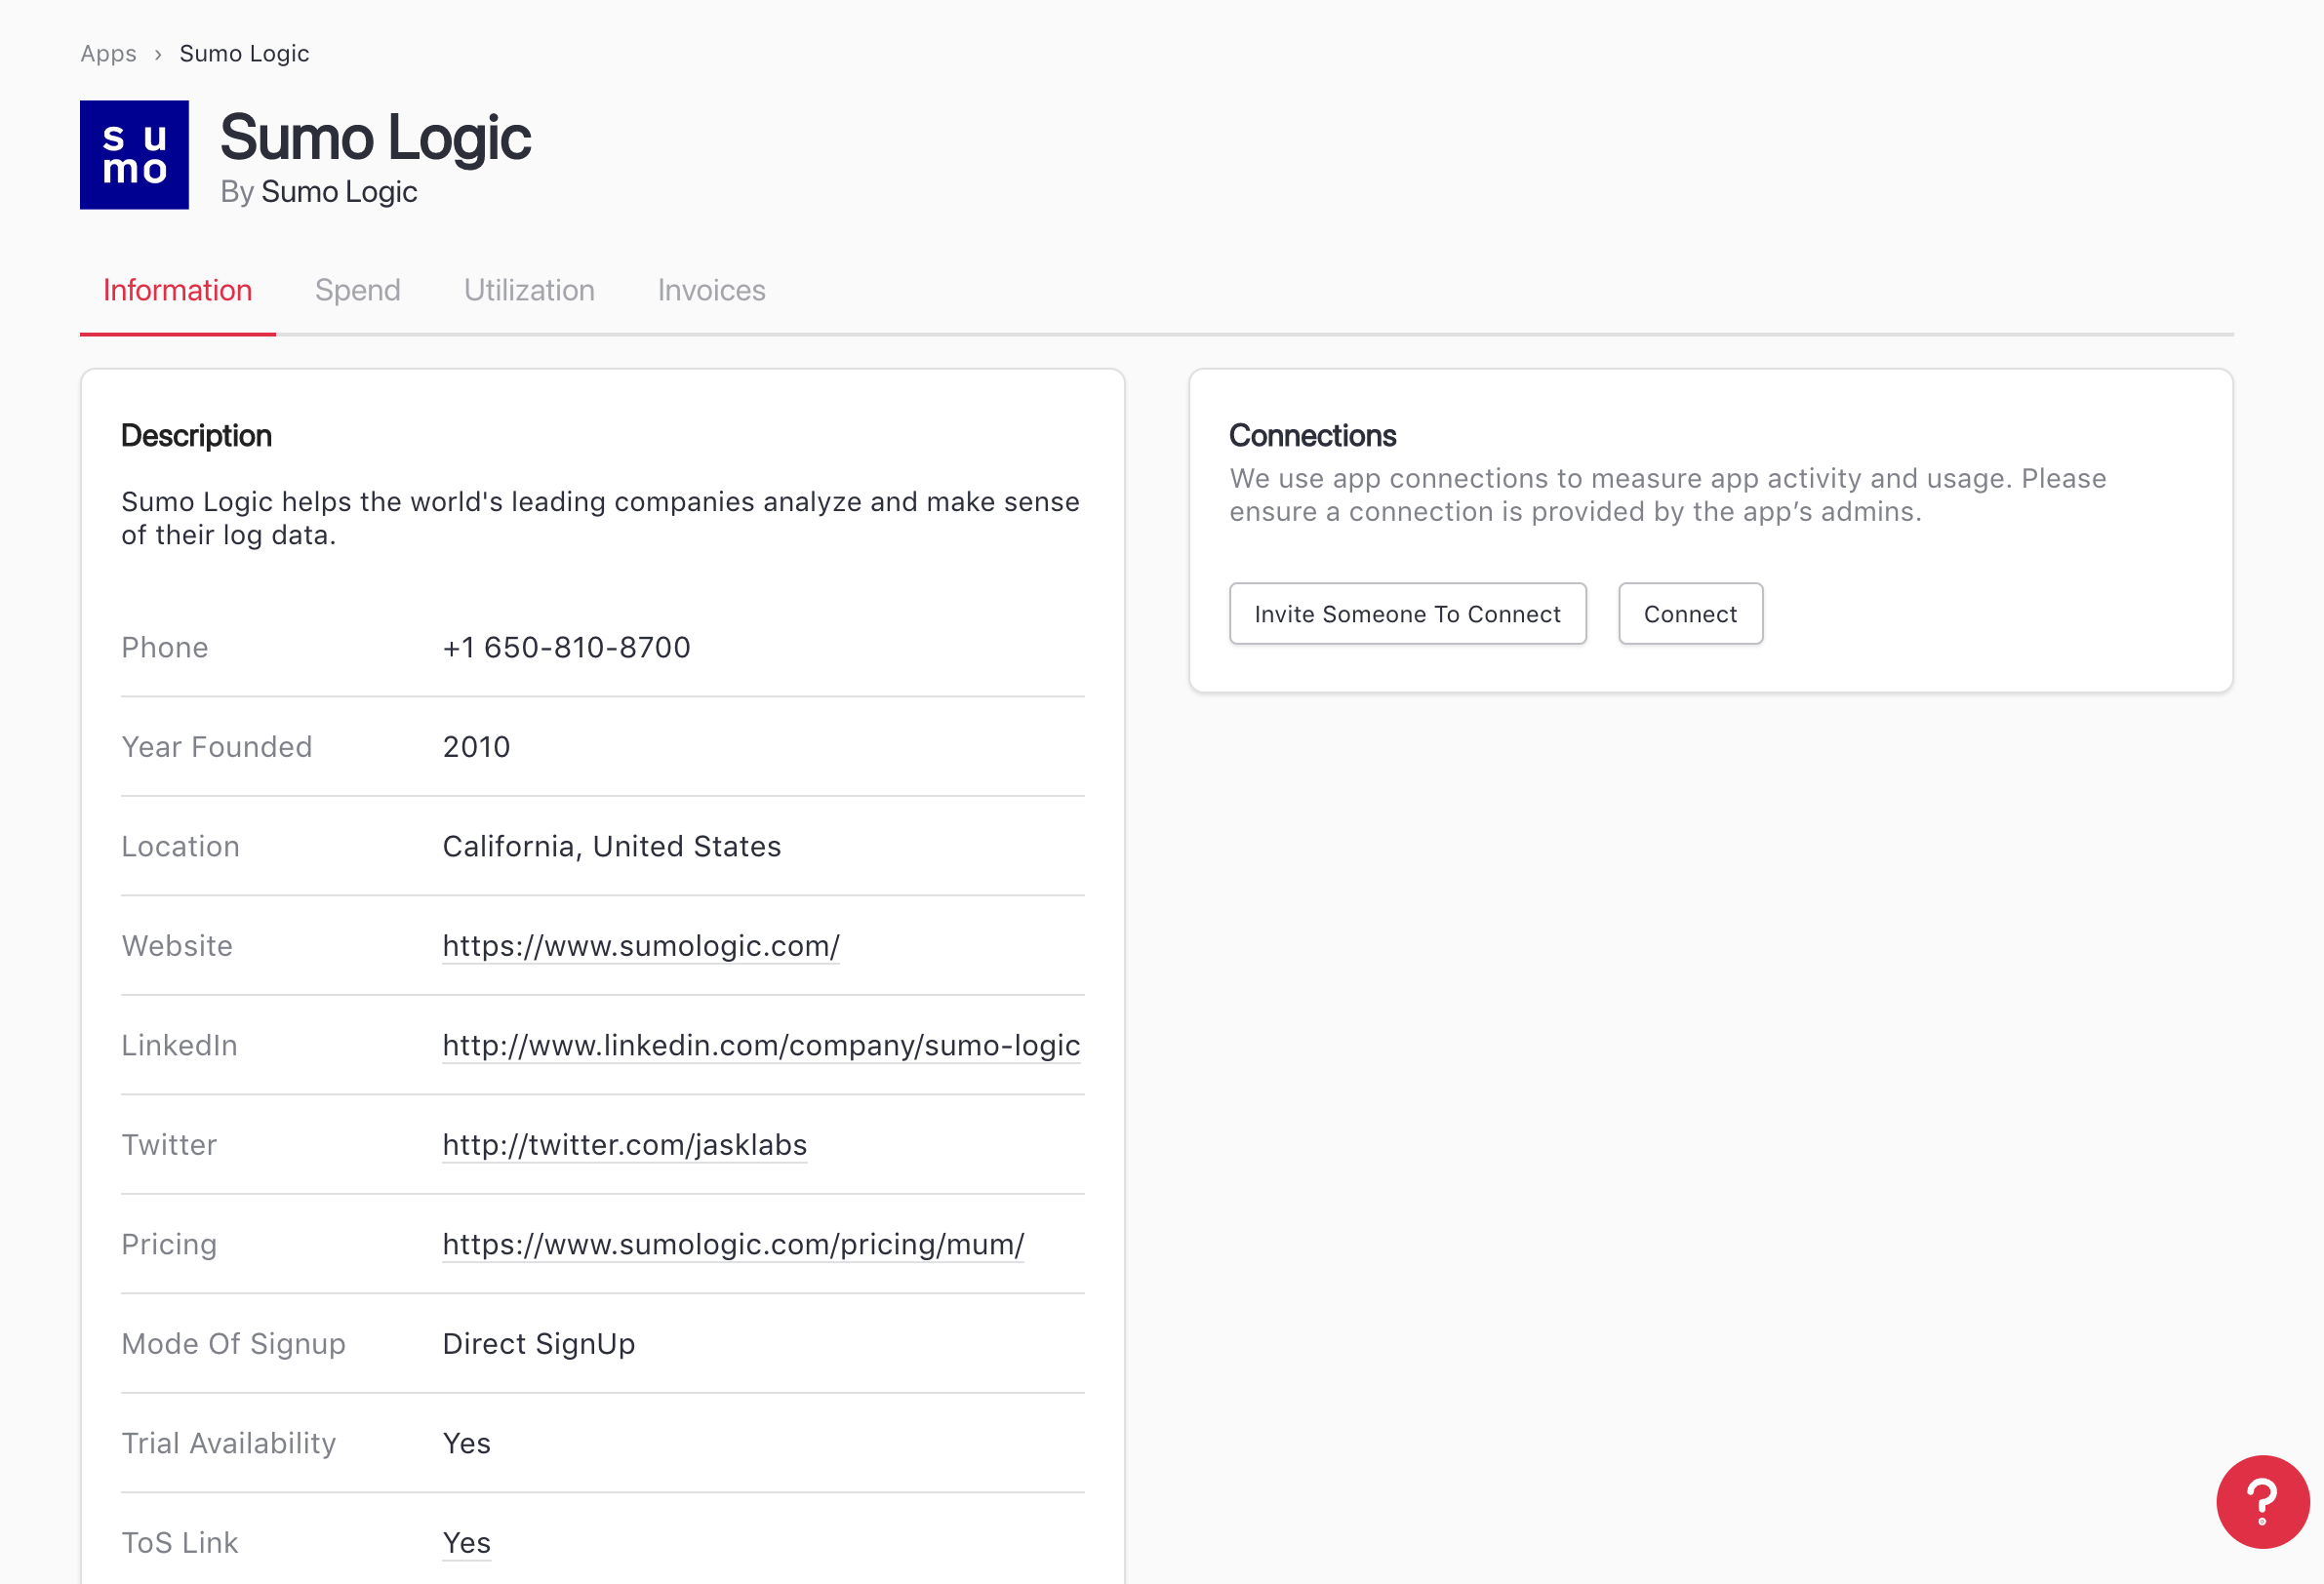
Task: Open the red help question-mark button
Action: [x=2261, y=1500]
